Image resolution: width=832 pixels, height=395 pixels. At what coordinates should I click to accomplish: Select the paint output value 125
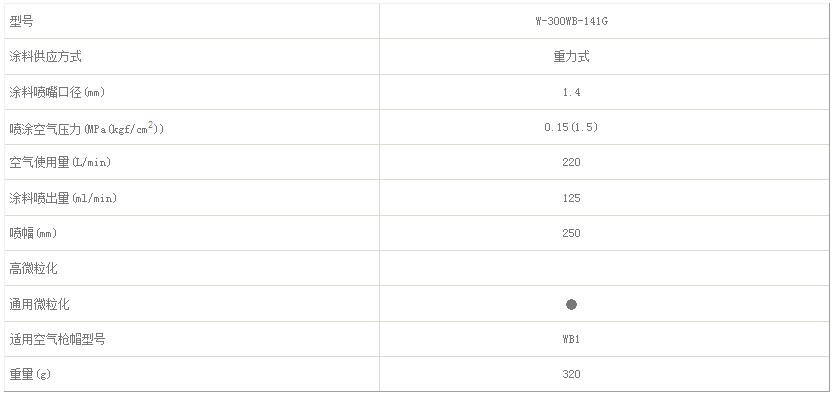point(571,198)
